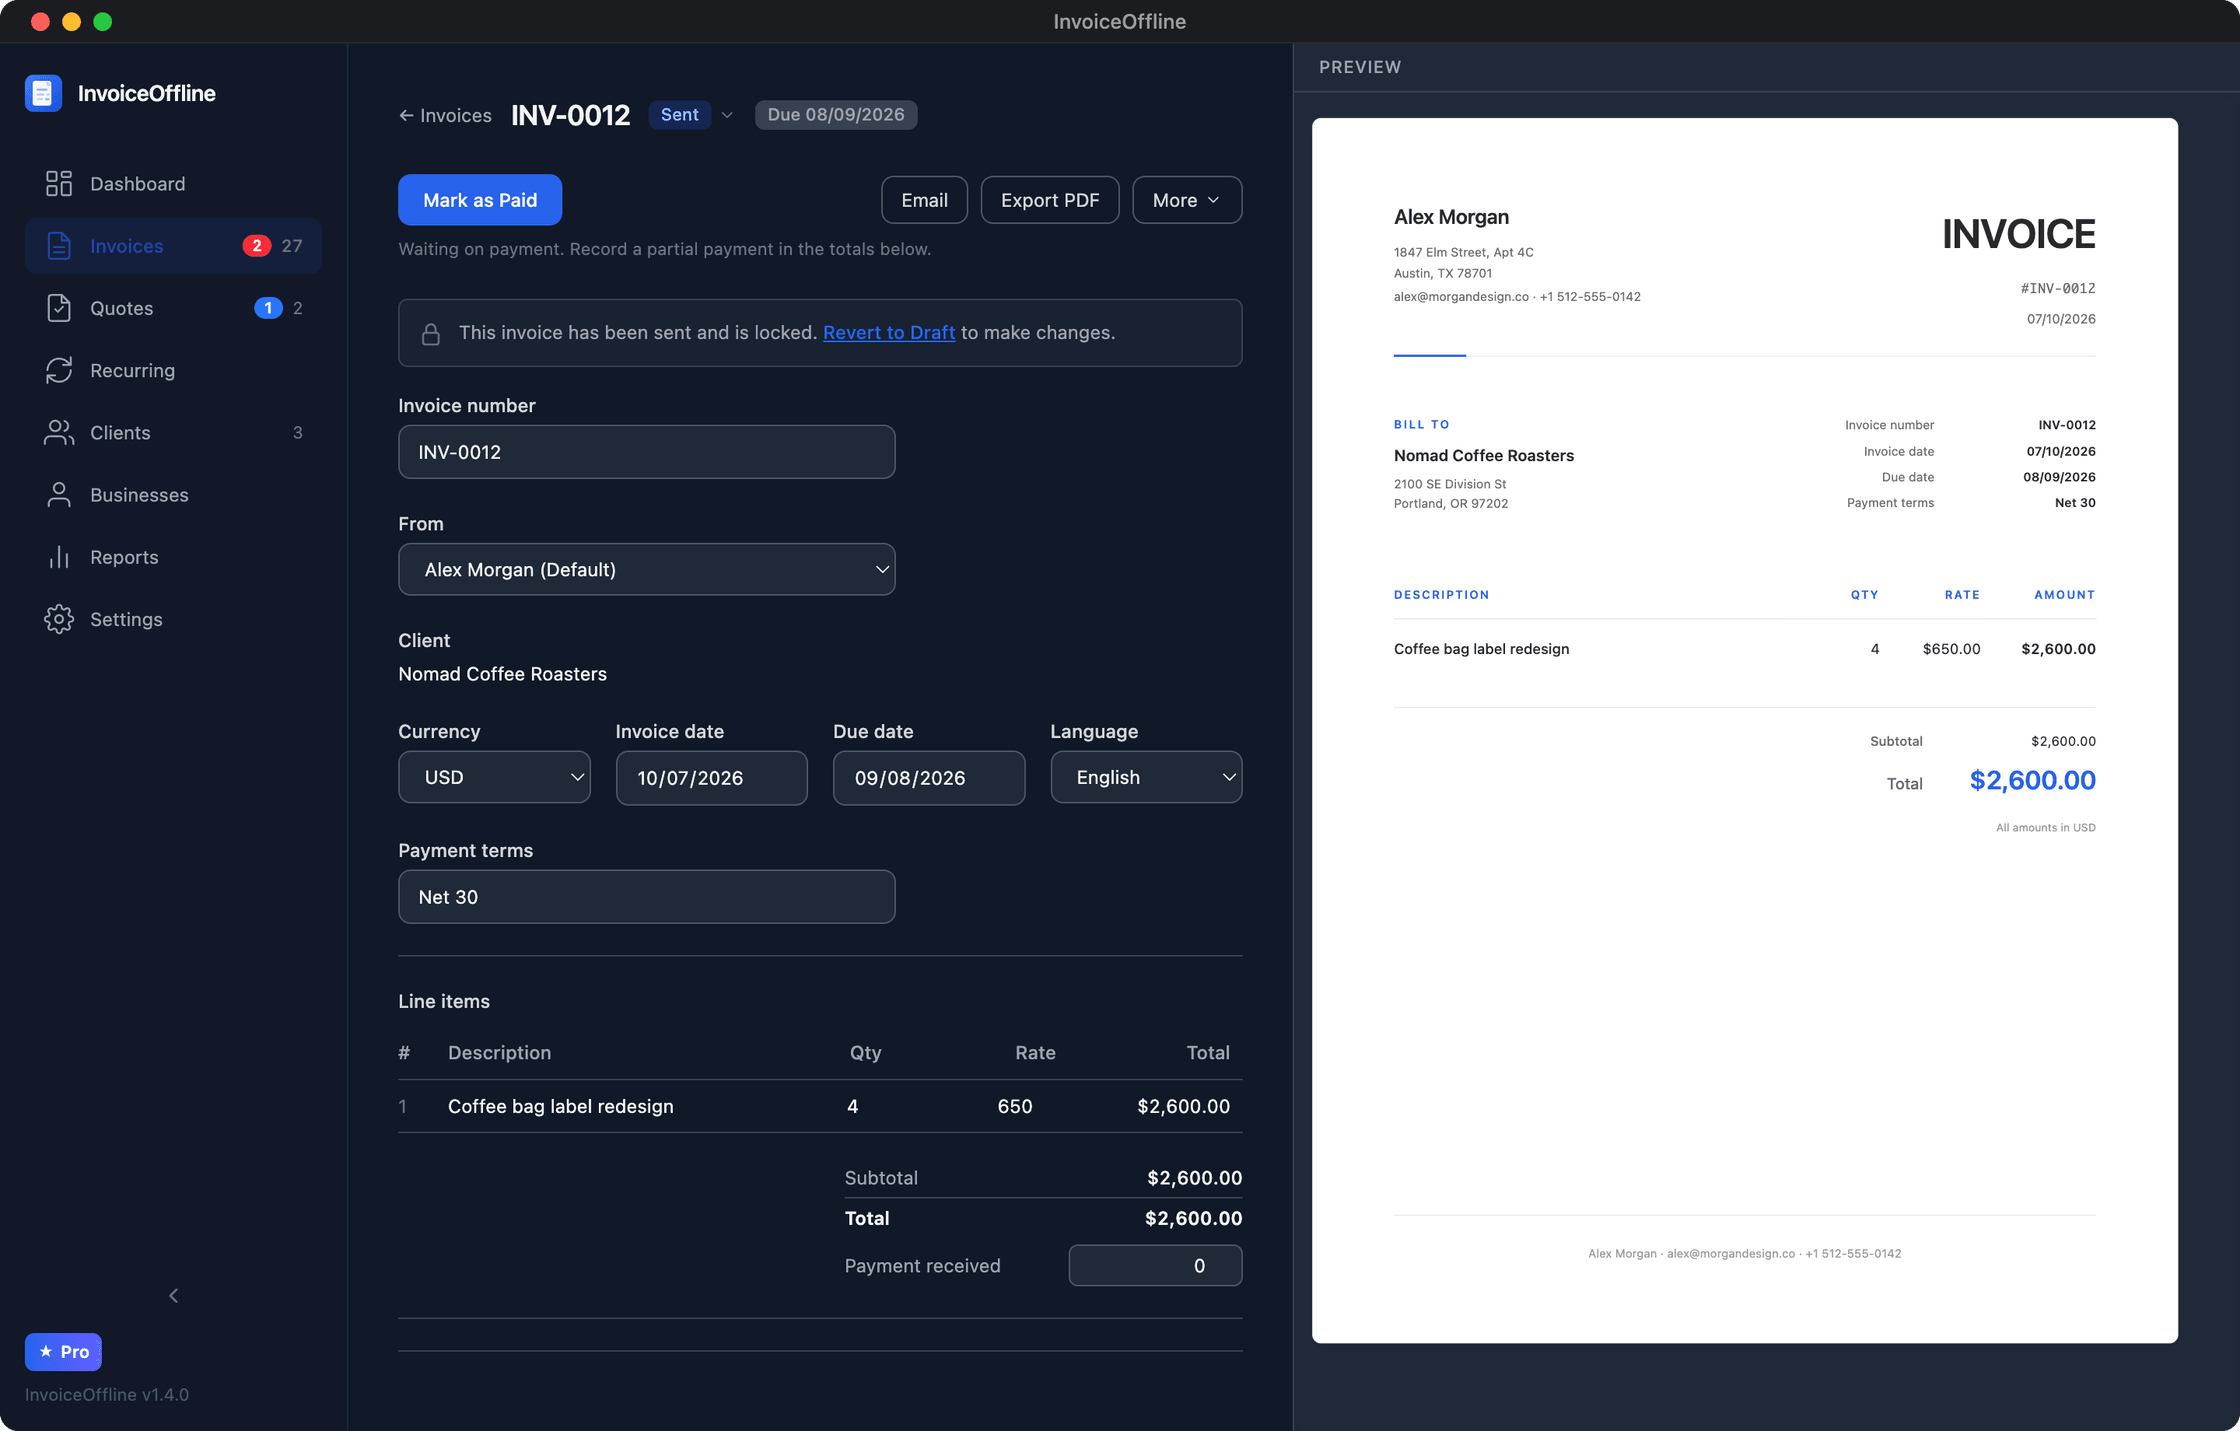Click the InvoiceOffline logo icon

[x=43, y=93]
